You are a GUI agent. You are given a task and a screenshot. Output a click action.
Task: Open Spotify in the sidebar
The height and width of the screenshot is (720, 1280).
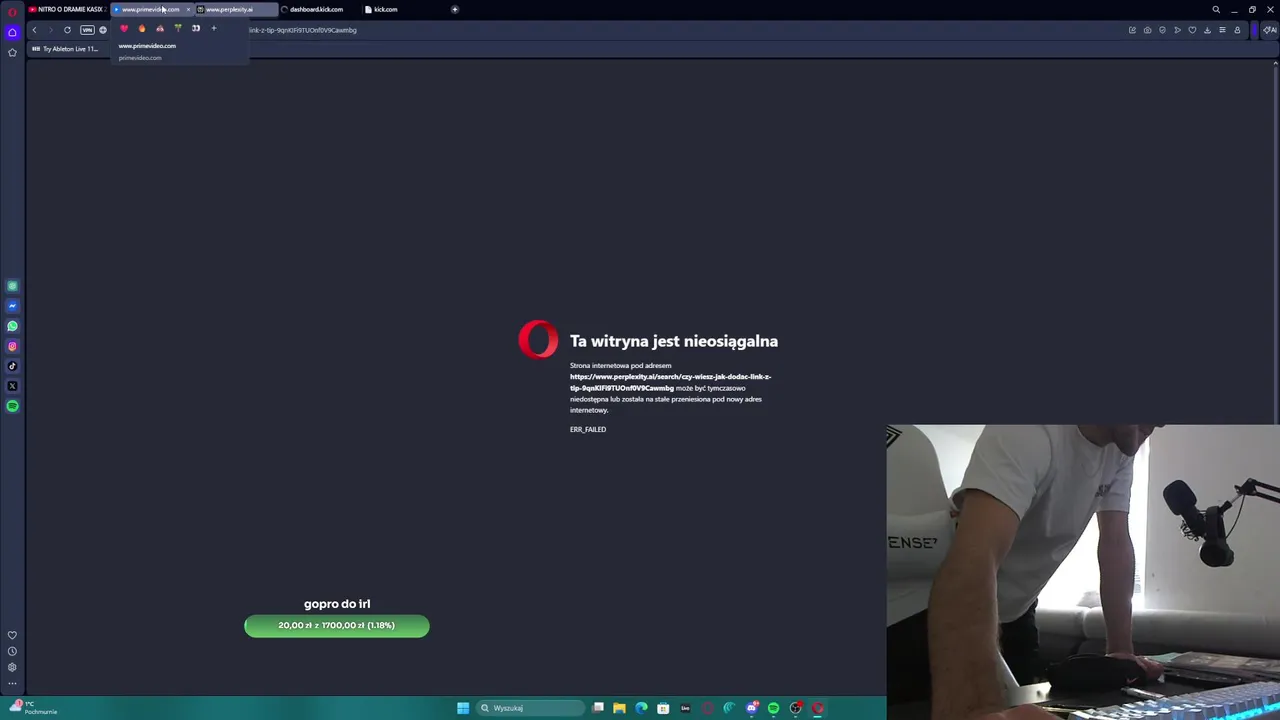(x=12, y=406)
